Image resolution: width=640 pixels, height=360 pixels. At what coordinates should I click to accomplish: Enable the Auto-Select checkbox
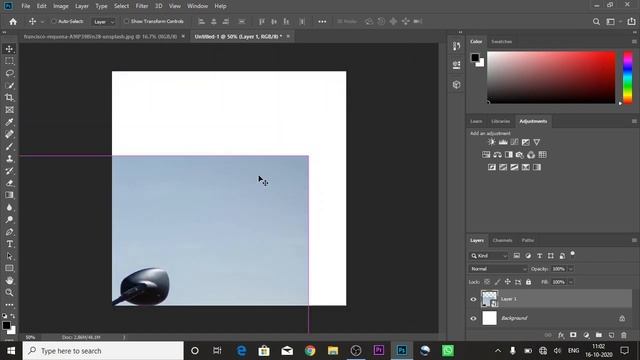point(54,21)
